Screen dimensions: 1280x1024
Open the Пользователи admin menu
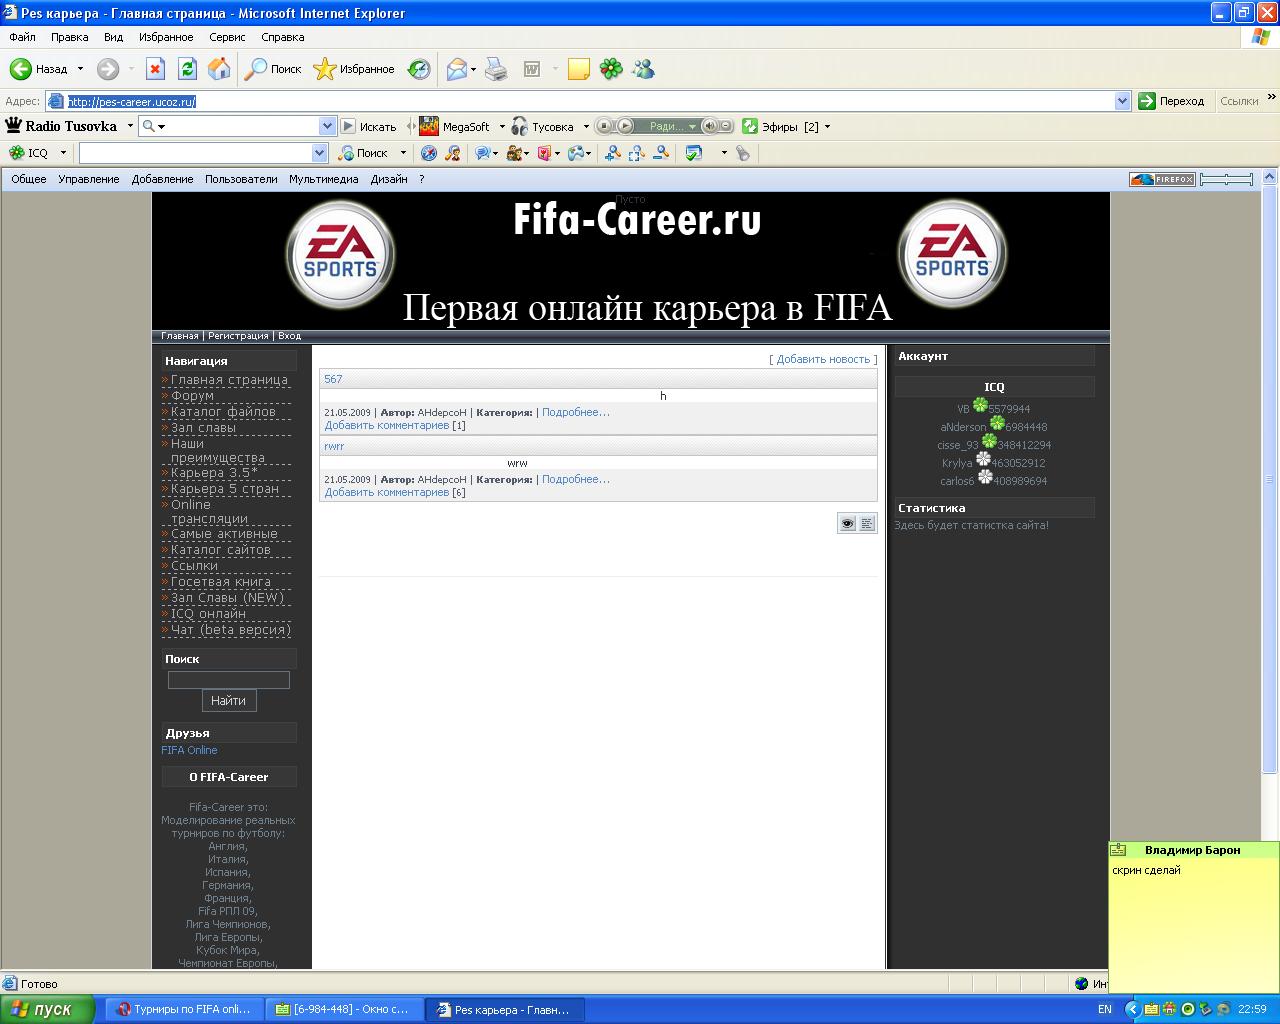pyautogui.click(x=241, y=179)
